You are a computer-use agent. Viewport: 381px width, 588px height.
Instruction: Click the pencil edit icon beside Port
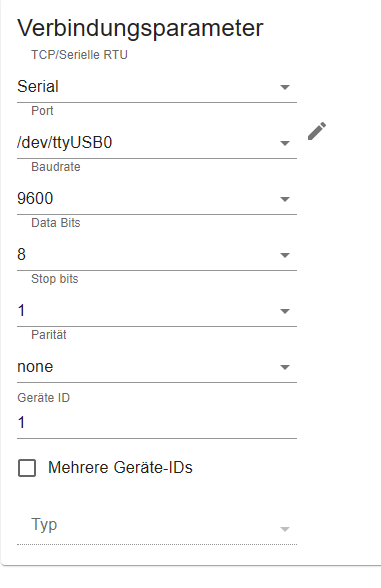317,131
